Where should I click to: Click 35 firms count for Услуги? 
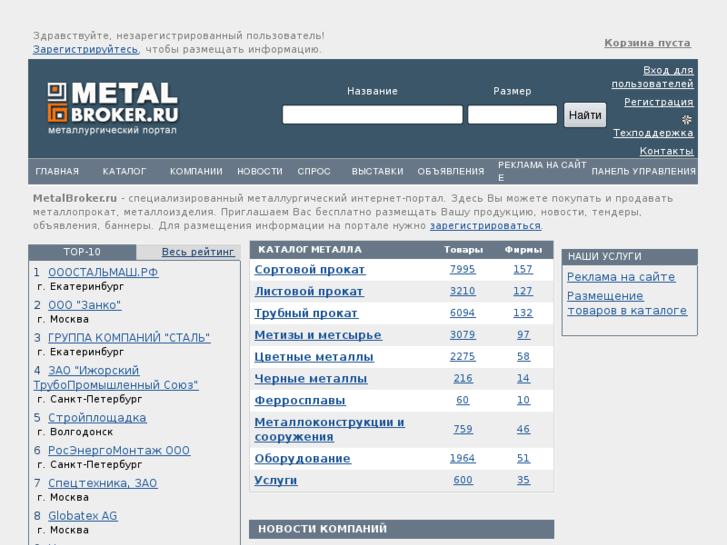pyautogui.click(x=523, y=480)
